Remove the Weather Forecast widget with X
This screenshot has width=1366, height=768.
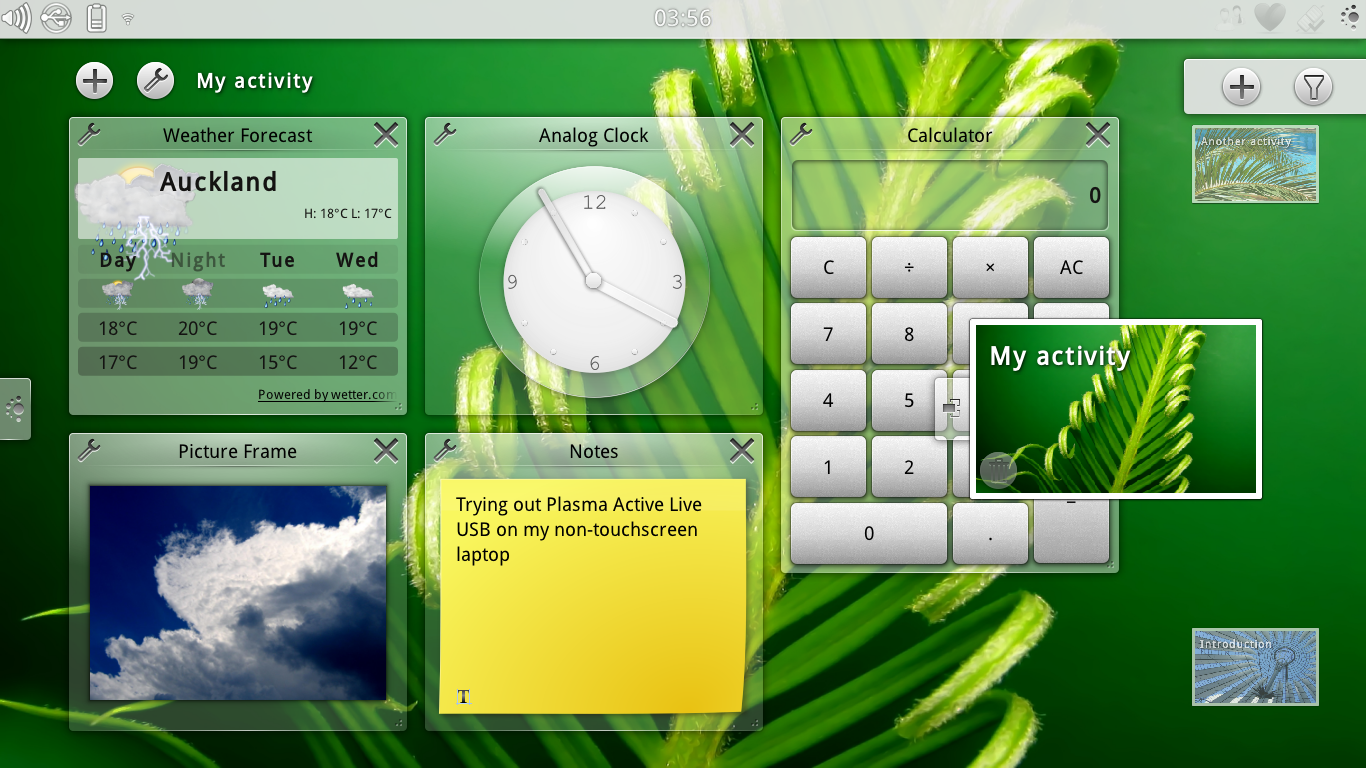tap(386, 134)
